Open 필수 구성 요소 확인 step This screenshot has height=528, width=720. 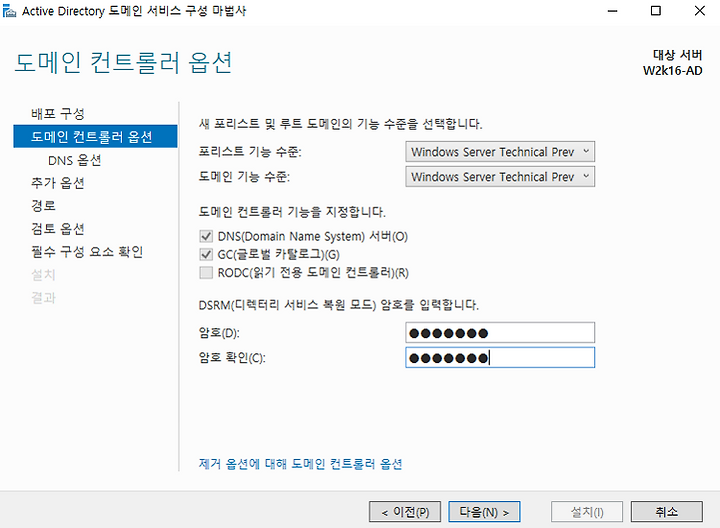87,252
